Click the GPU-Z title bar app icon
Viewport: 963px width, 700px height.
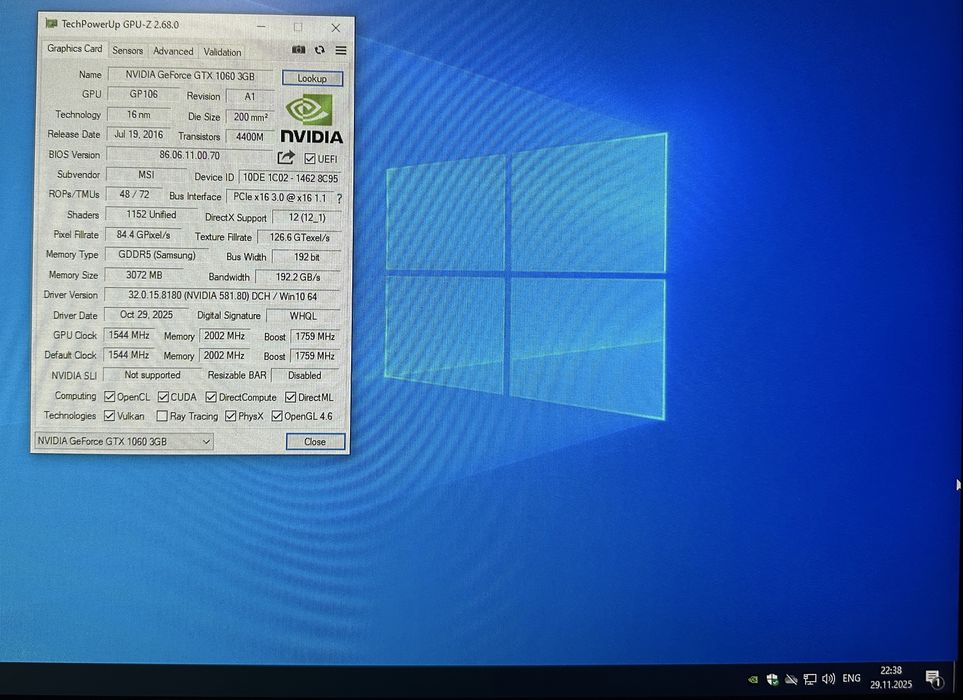(52, 24)
